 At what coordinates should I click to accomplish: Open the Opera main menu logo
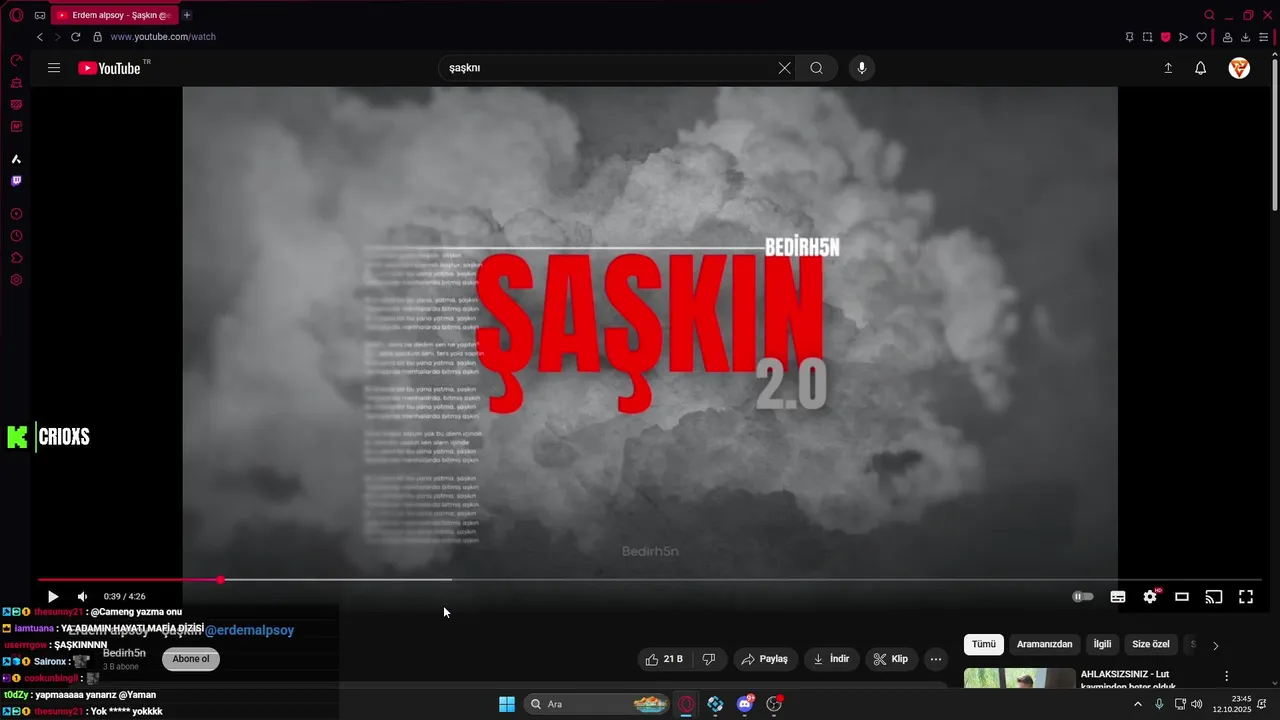coord(16,15)
